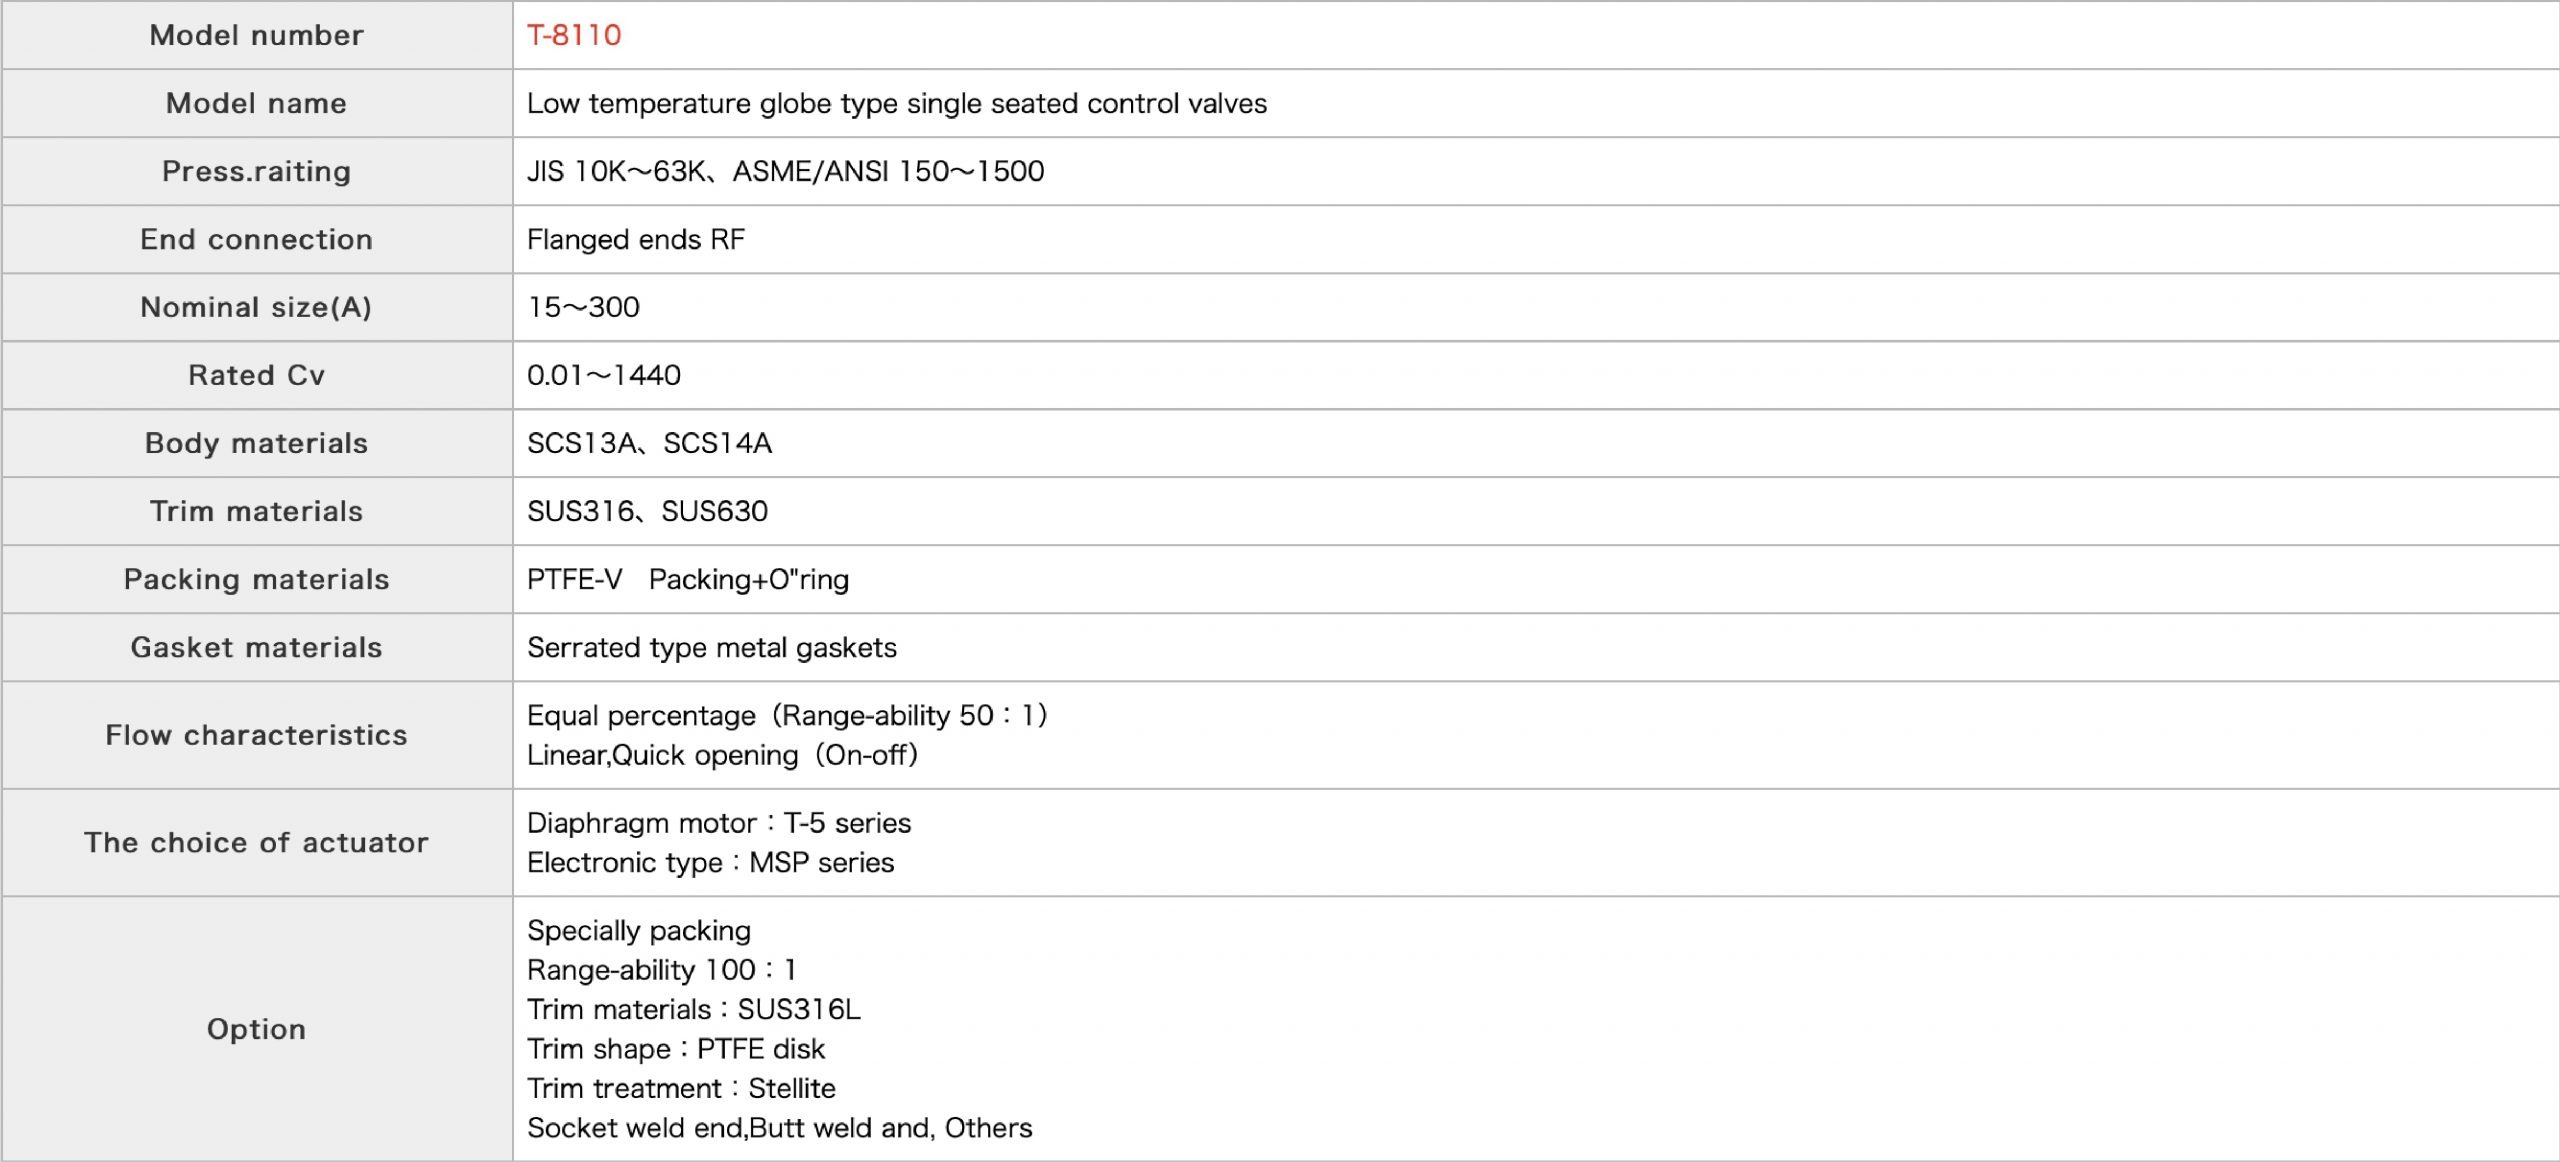Click the "Trim treatment: Stellite" option line

[681, 1088]
